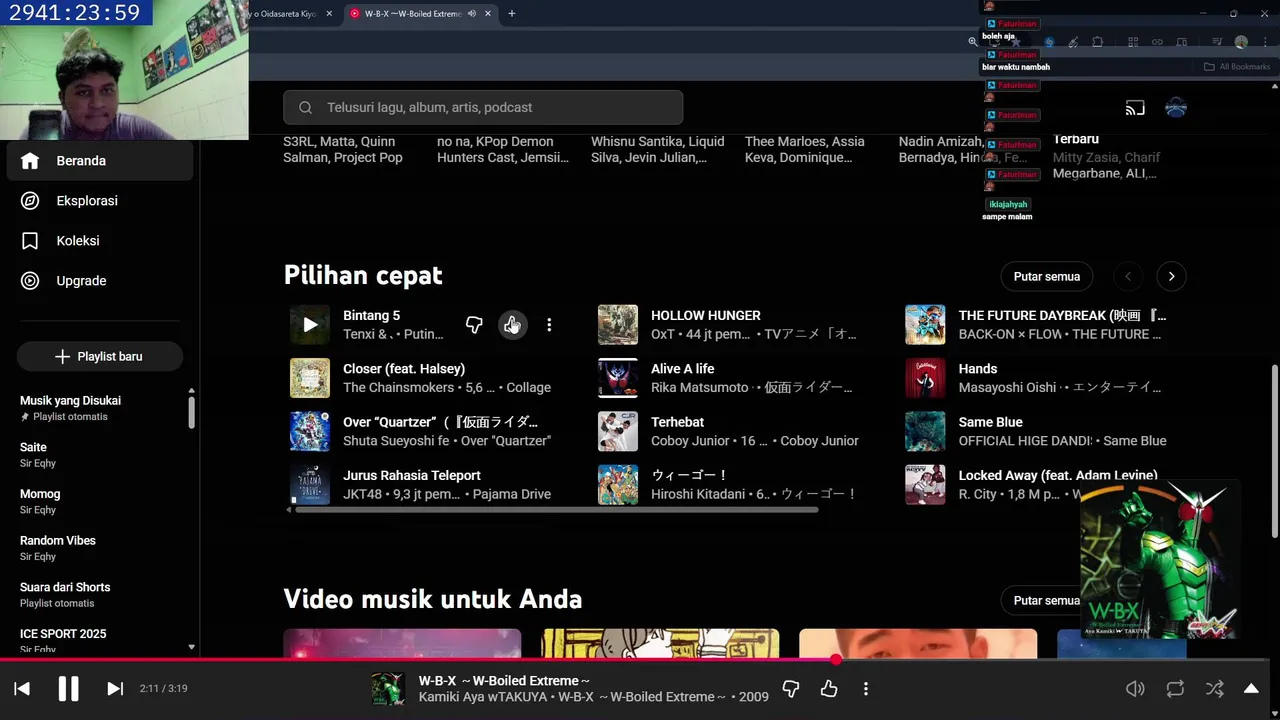Skip to the previous track

(22, 688)
